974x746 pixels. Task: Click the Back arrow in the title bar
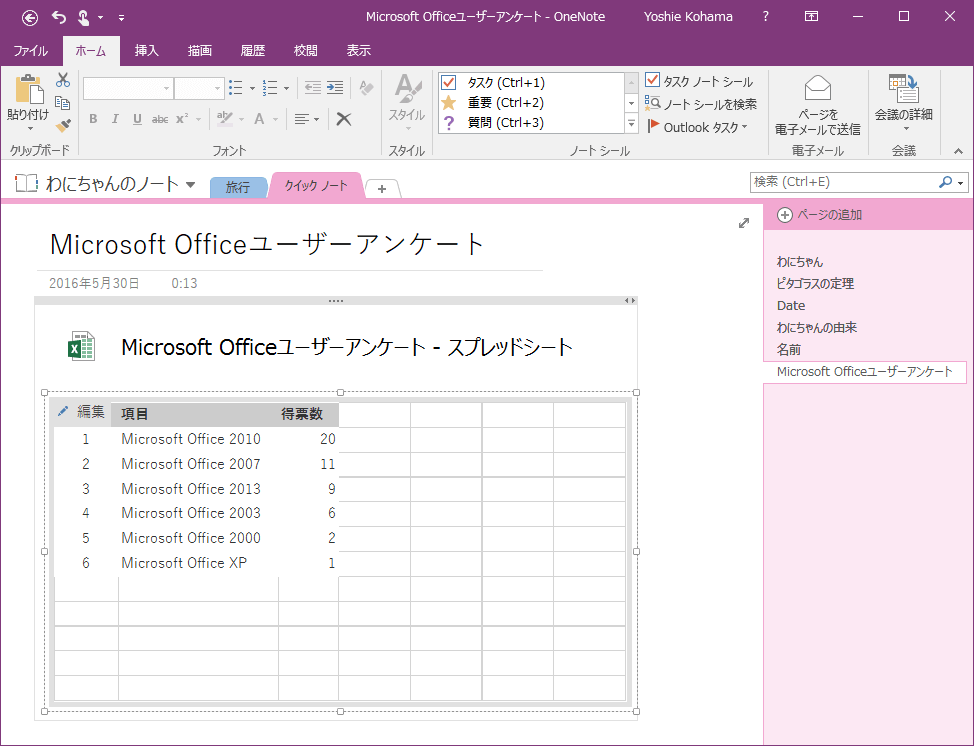point(30,17)
